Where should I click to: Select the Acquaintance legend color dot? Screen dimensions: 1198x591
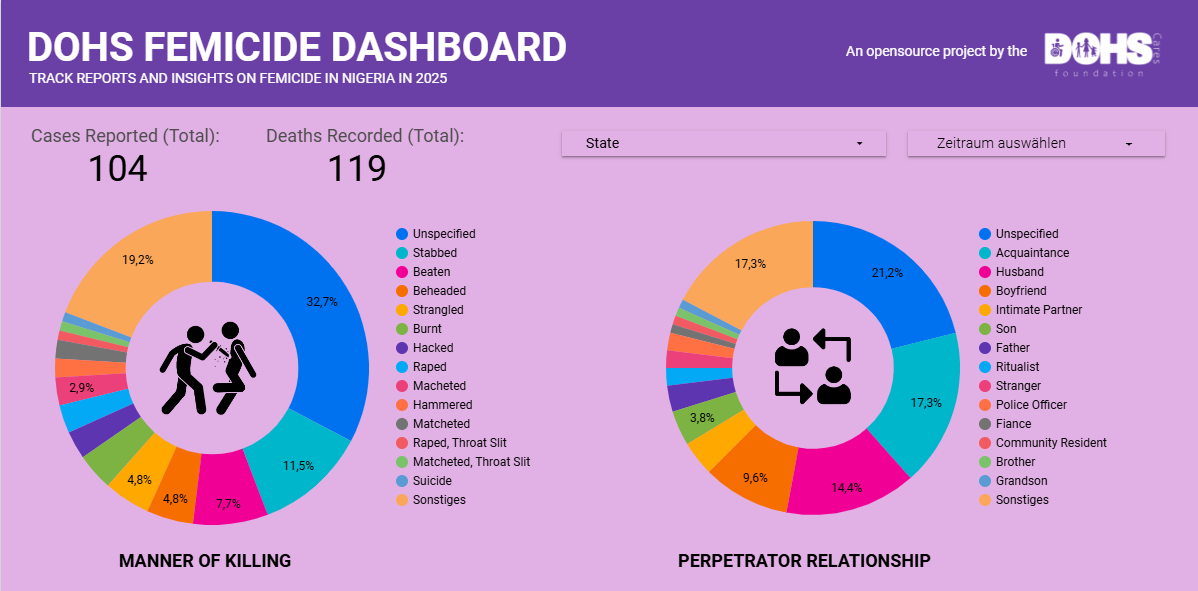985,253
